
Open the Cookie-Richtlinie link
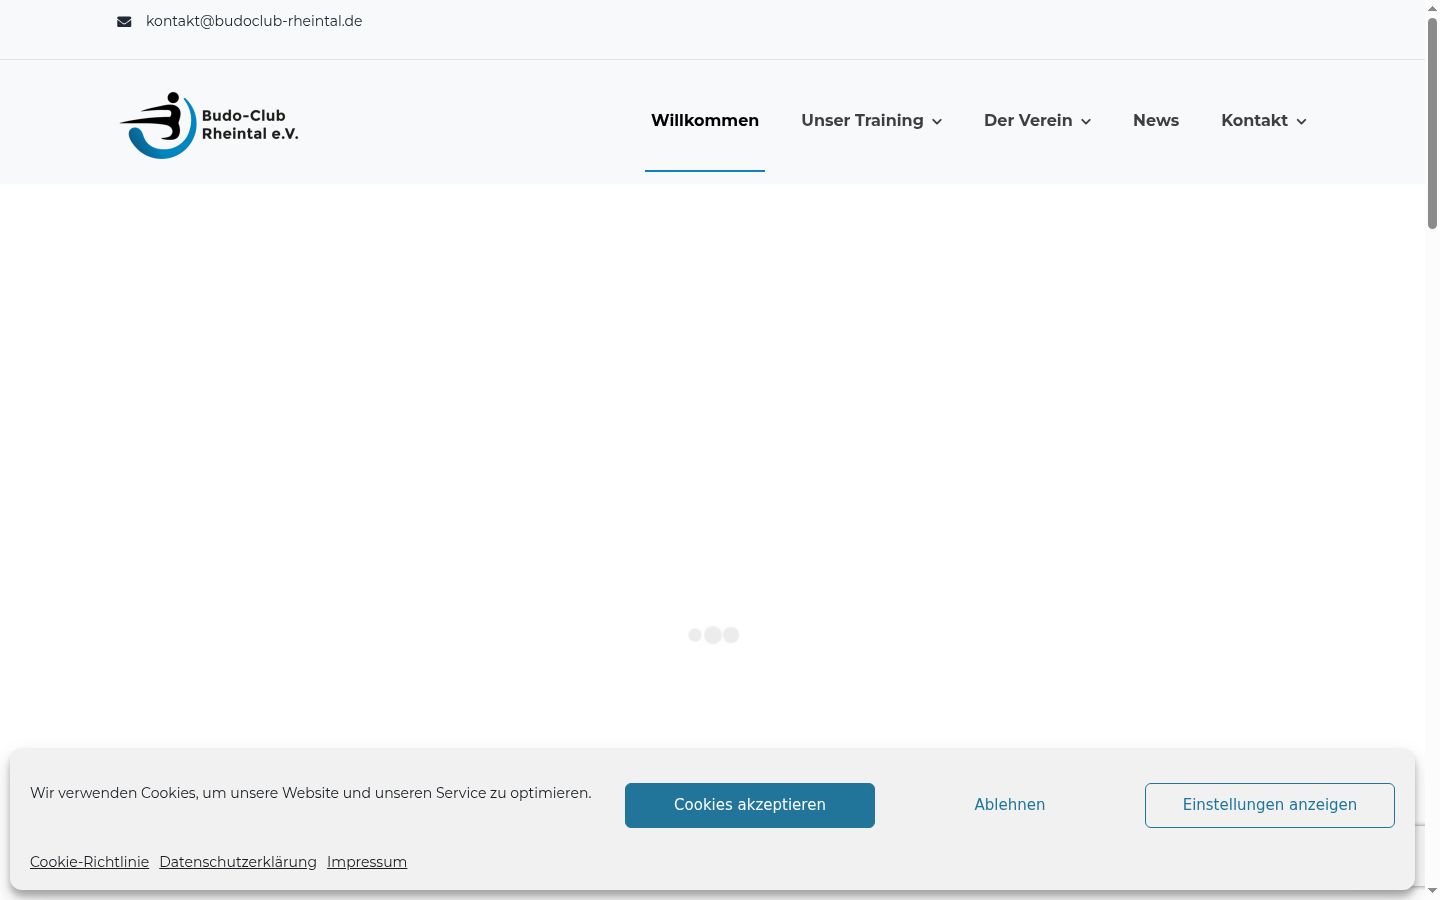click(89, 862)
